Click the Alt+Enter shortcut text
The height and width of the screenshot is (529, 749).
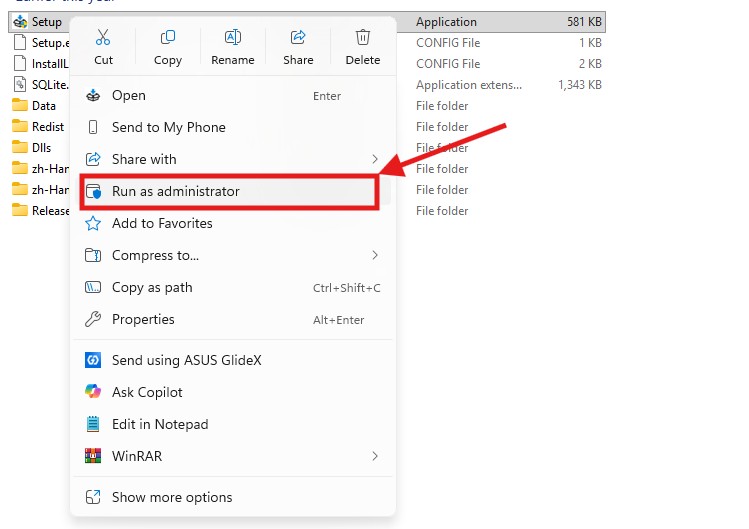pos(339,320)
